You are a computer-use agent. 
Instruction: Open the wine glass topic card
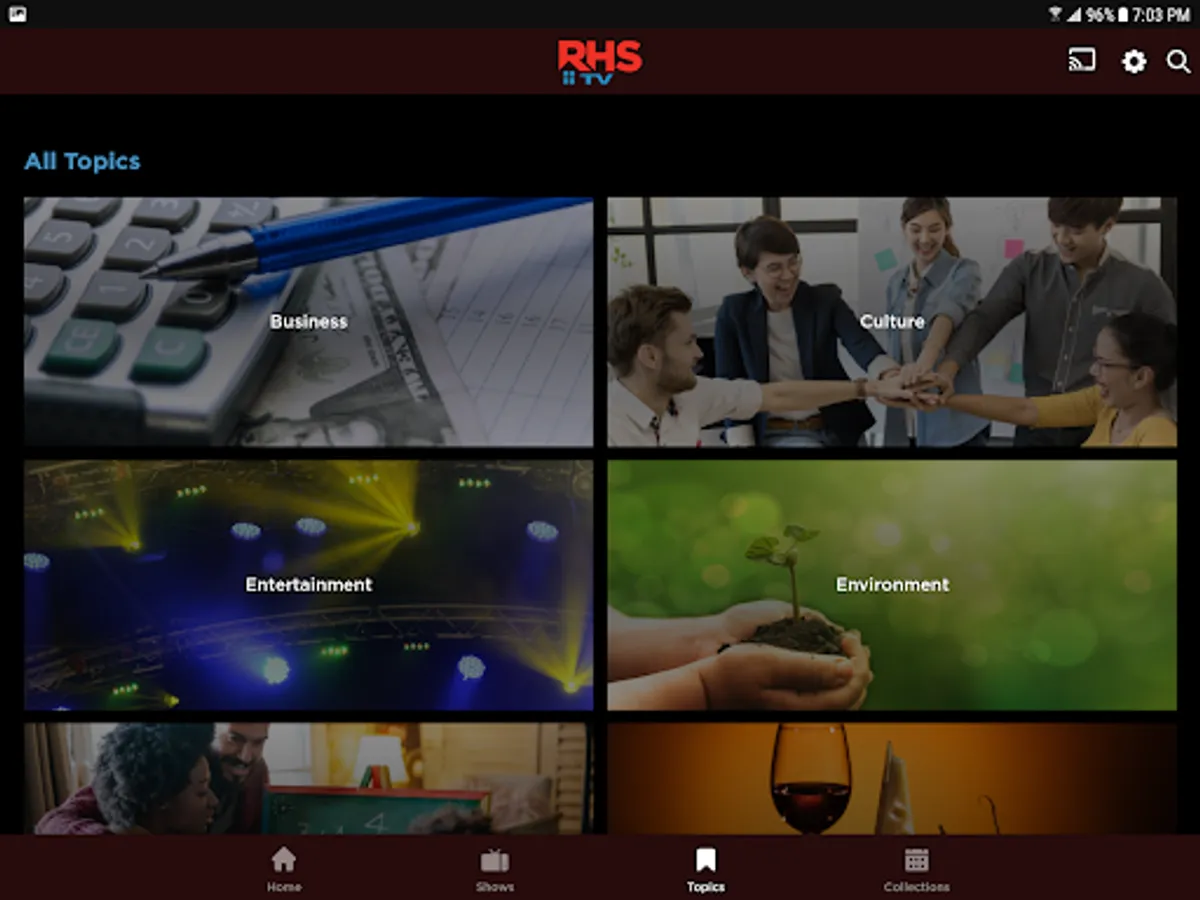tap(892, 779)
